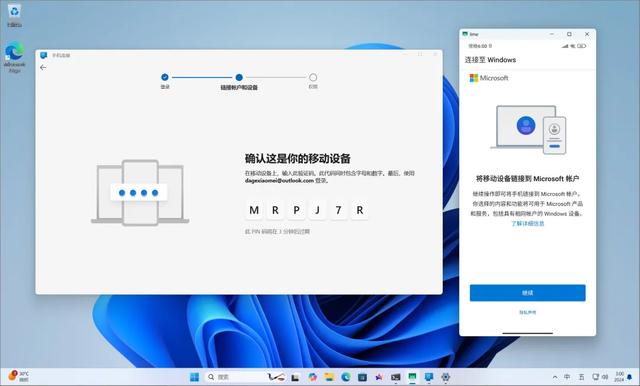
Task: Switch to Phone Link in the taskbar
Action: pos(429,377)
